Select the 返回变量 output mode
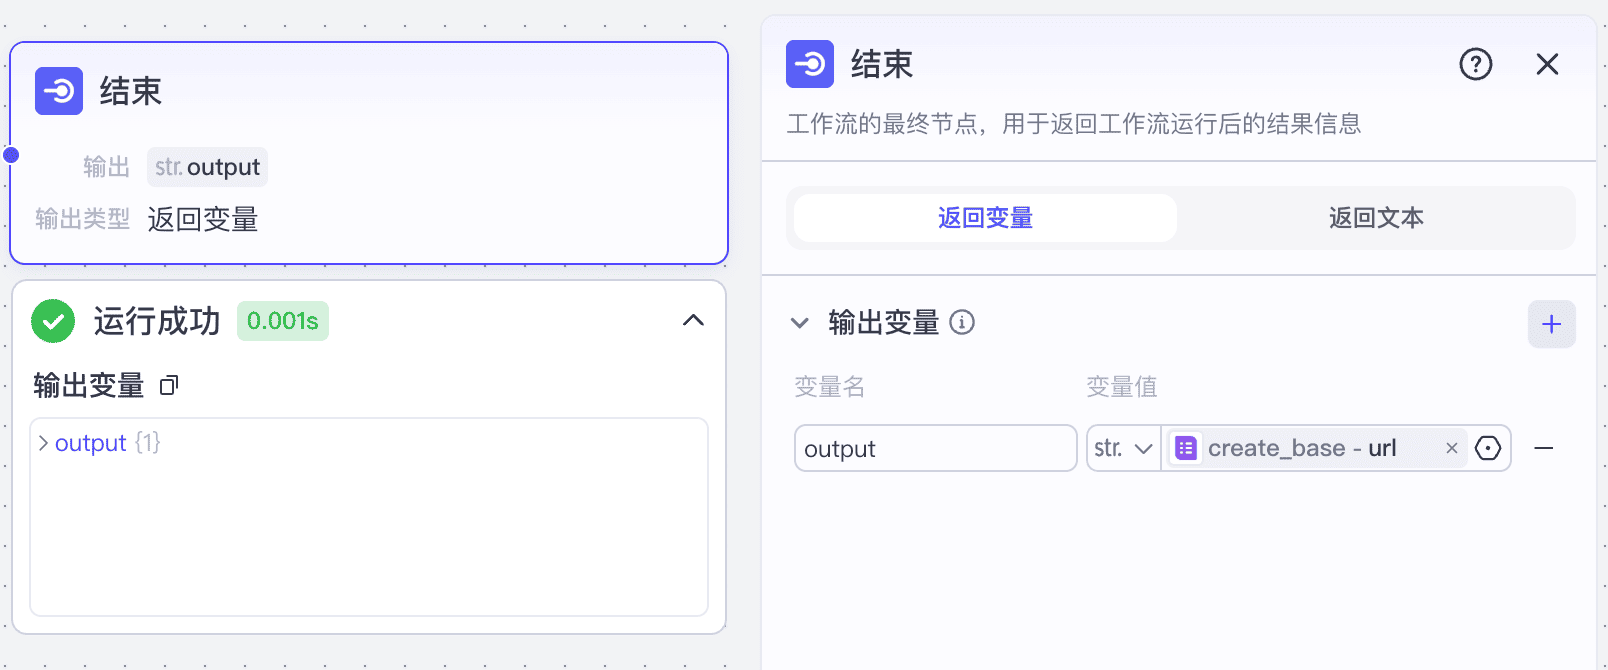 pyautogui.click(x=984, y=218)
